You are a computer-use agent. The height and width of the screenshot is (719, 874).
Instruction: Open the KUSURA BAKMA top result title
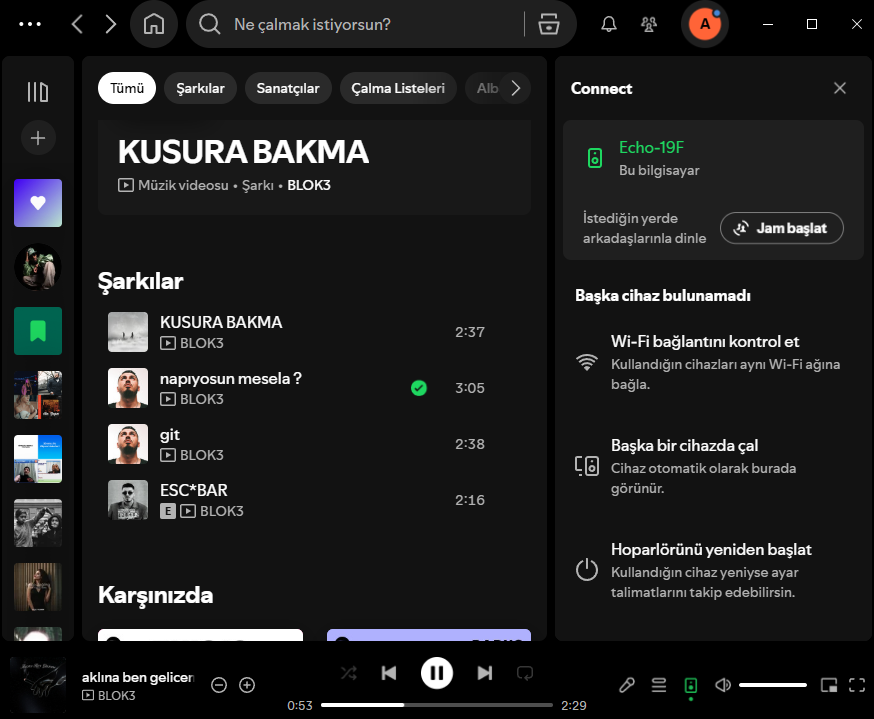(243, 152)
